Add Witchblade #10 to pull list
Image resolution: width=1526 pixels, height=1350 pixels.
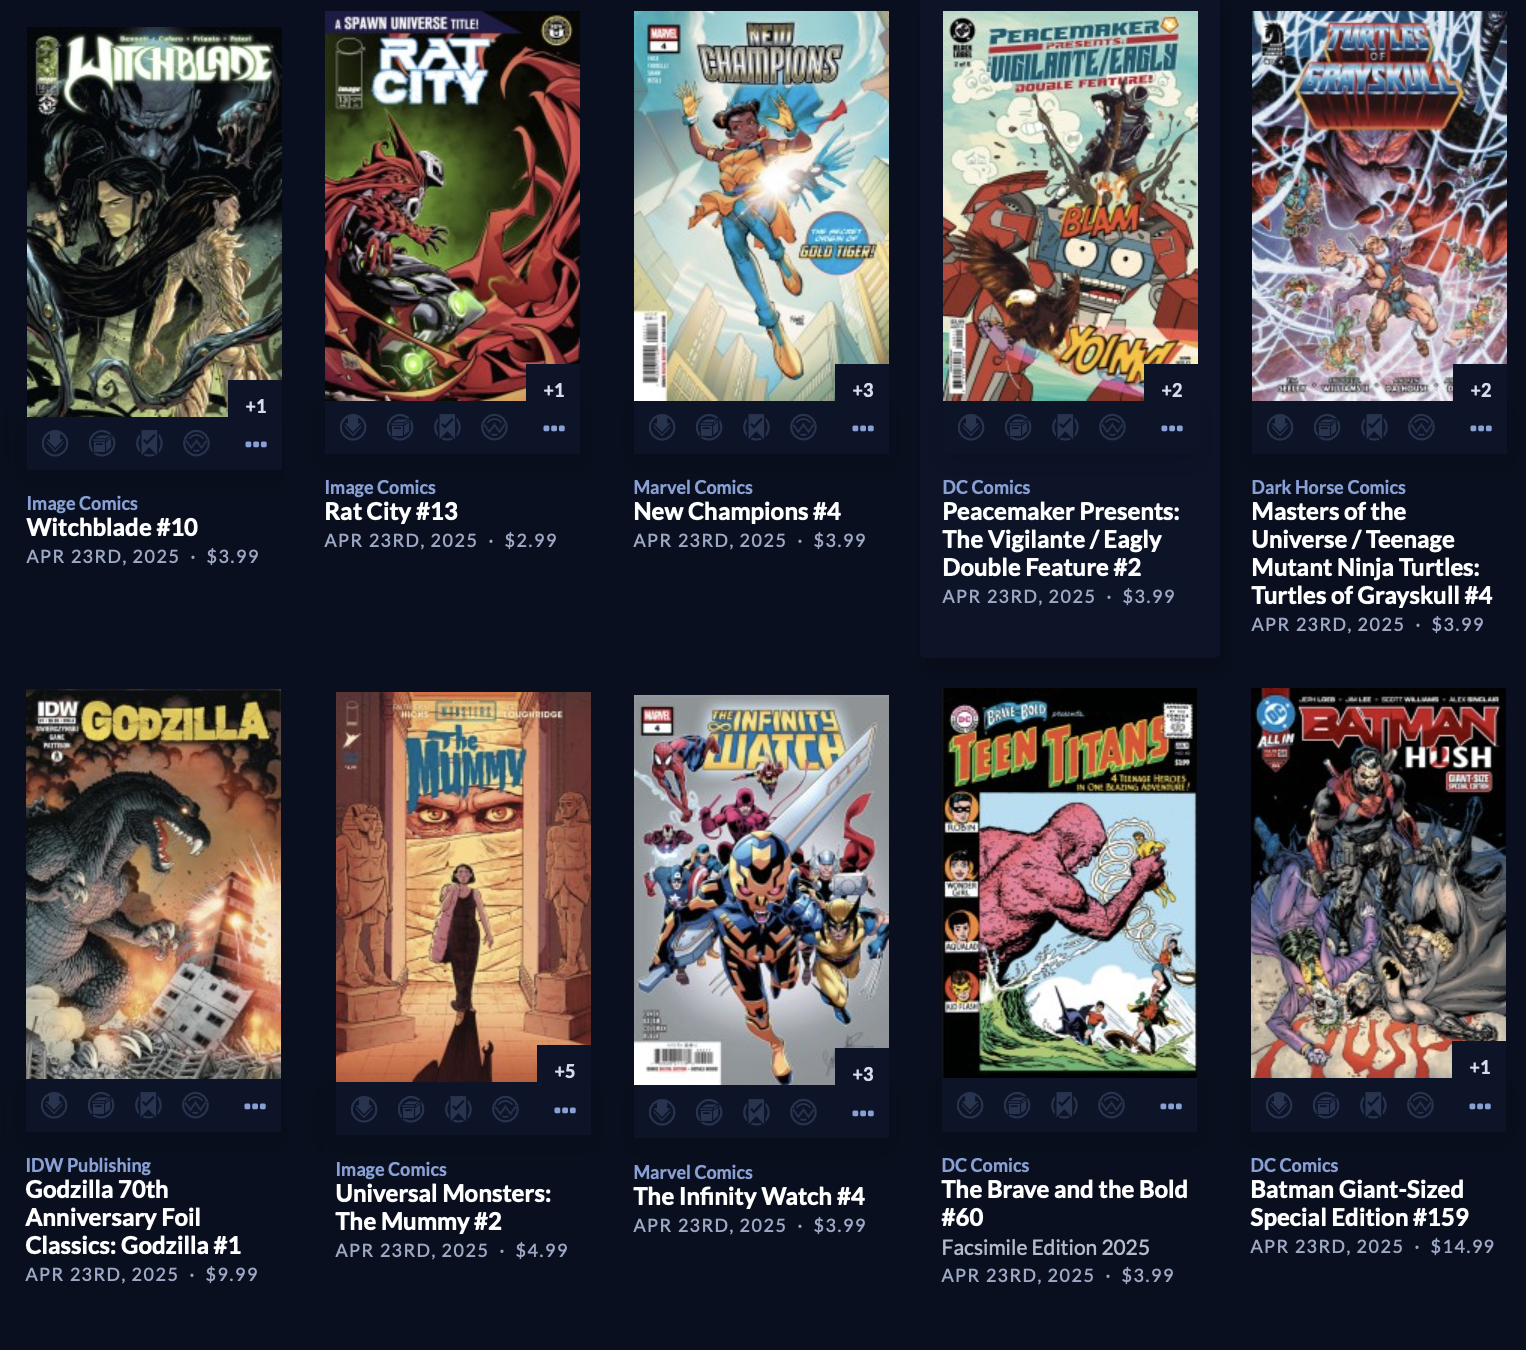[55, 443]
